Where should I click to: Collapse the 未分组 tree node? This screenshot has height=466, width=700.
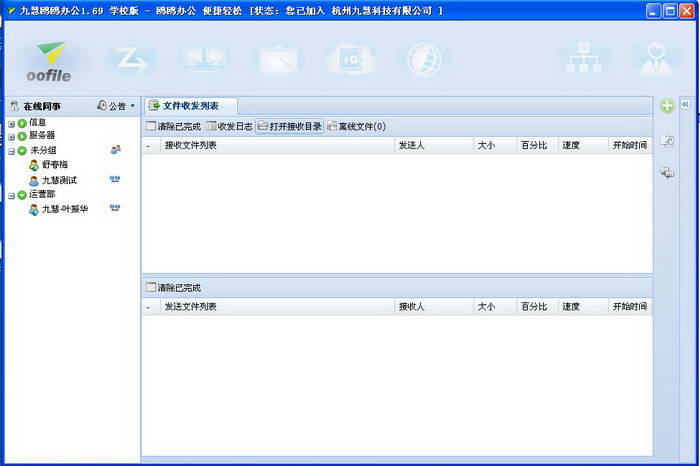12,151
